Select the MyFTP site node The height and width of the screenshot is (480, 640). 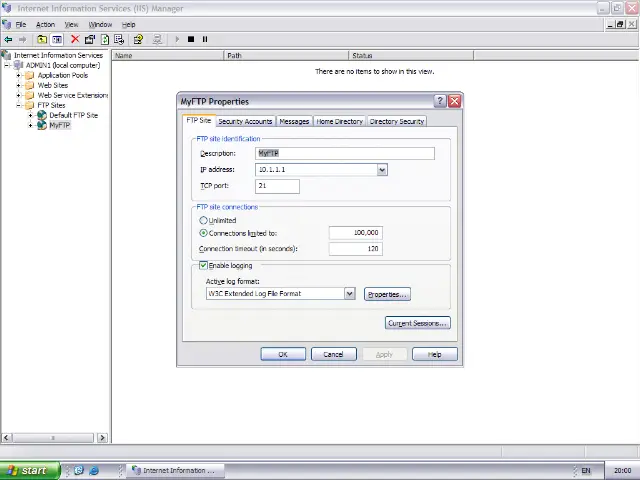pyautogui.click(x=60, y=125)
